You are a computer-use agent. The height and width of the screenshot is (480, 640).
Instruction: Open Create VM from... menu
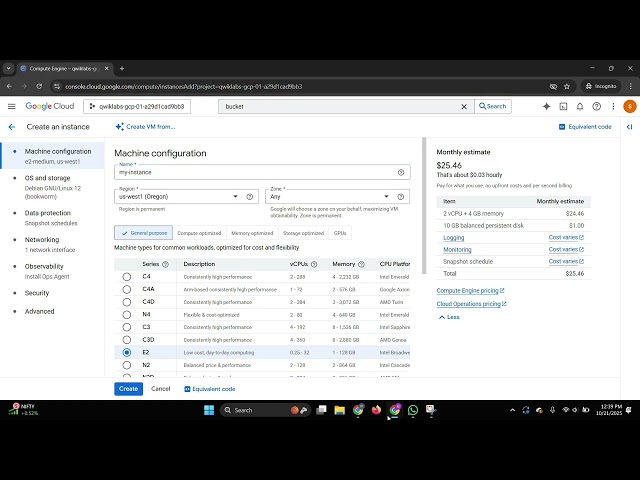(x=145, y=127)
